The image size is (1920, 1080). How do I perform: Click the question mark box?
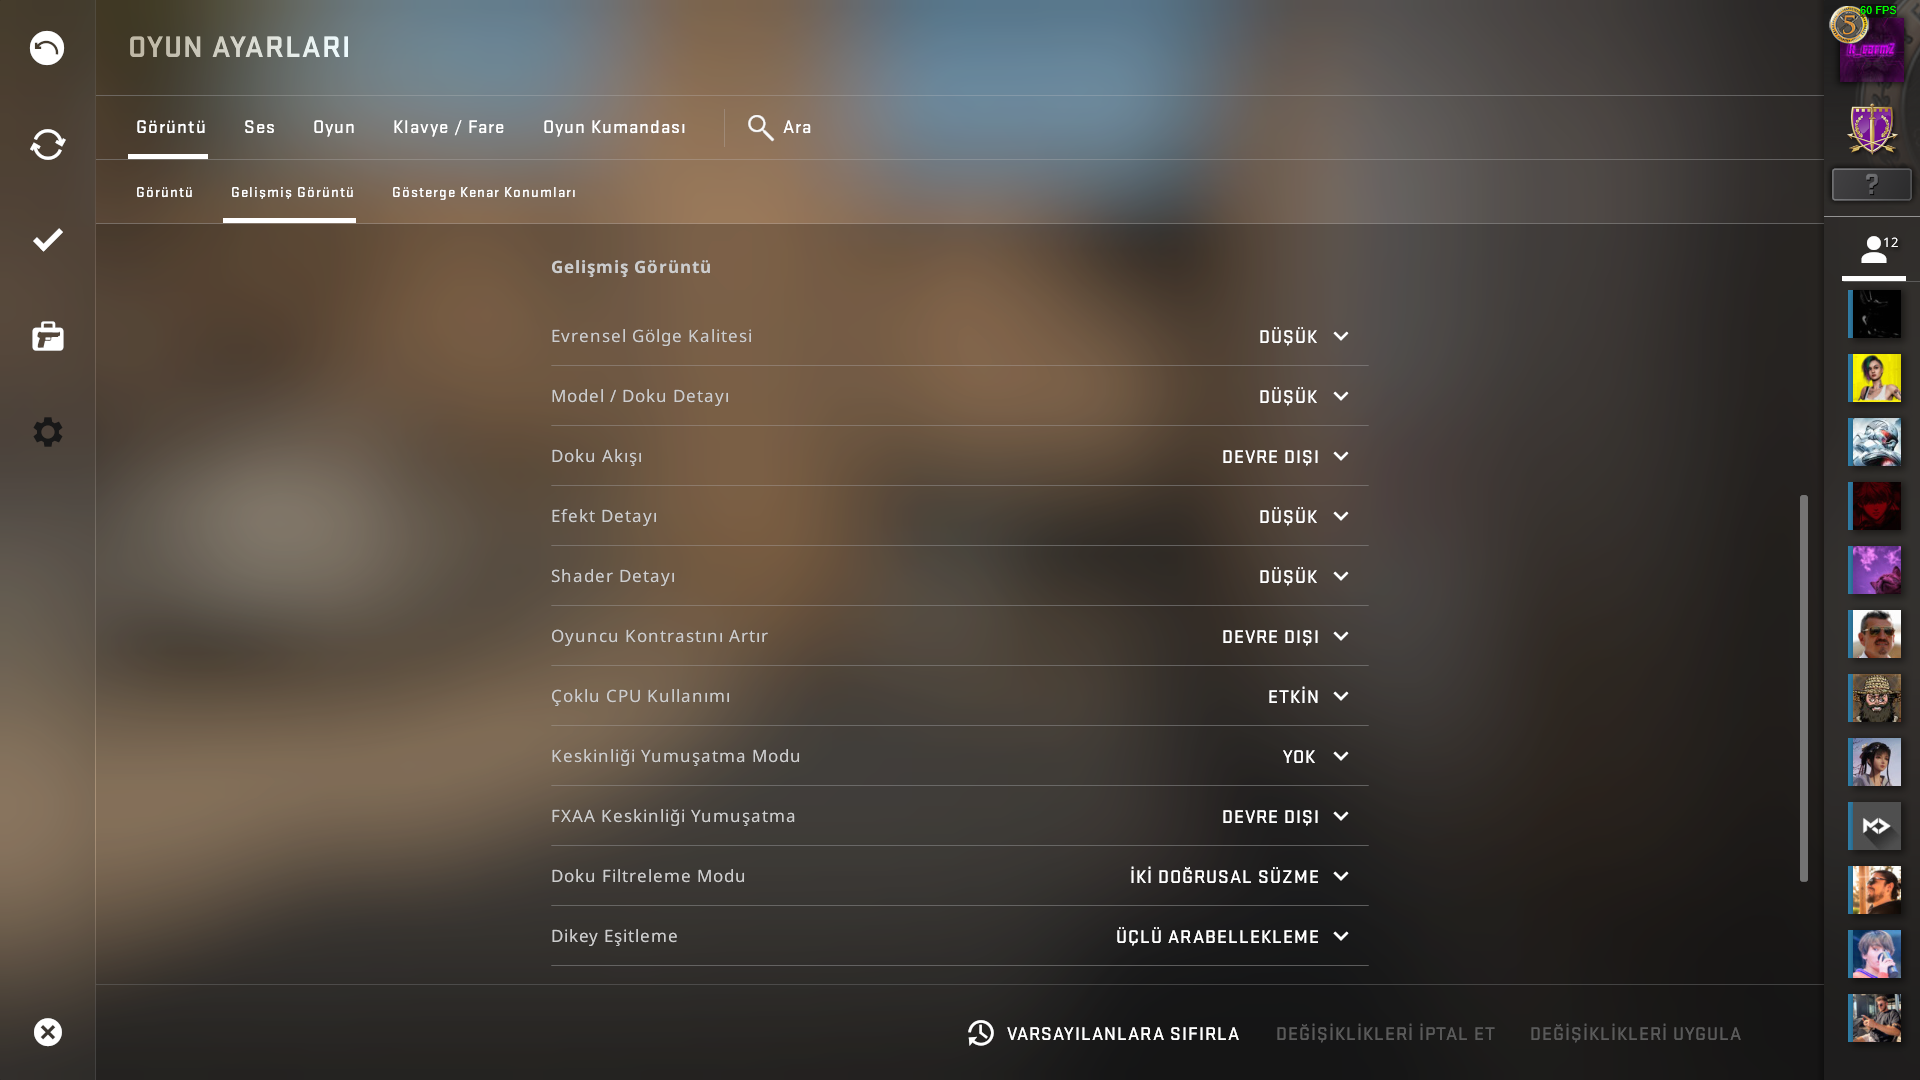1872,184
